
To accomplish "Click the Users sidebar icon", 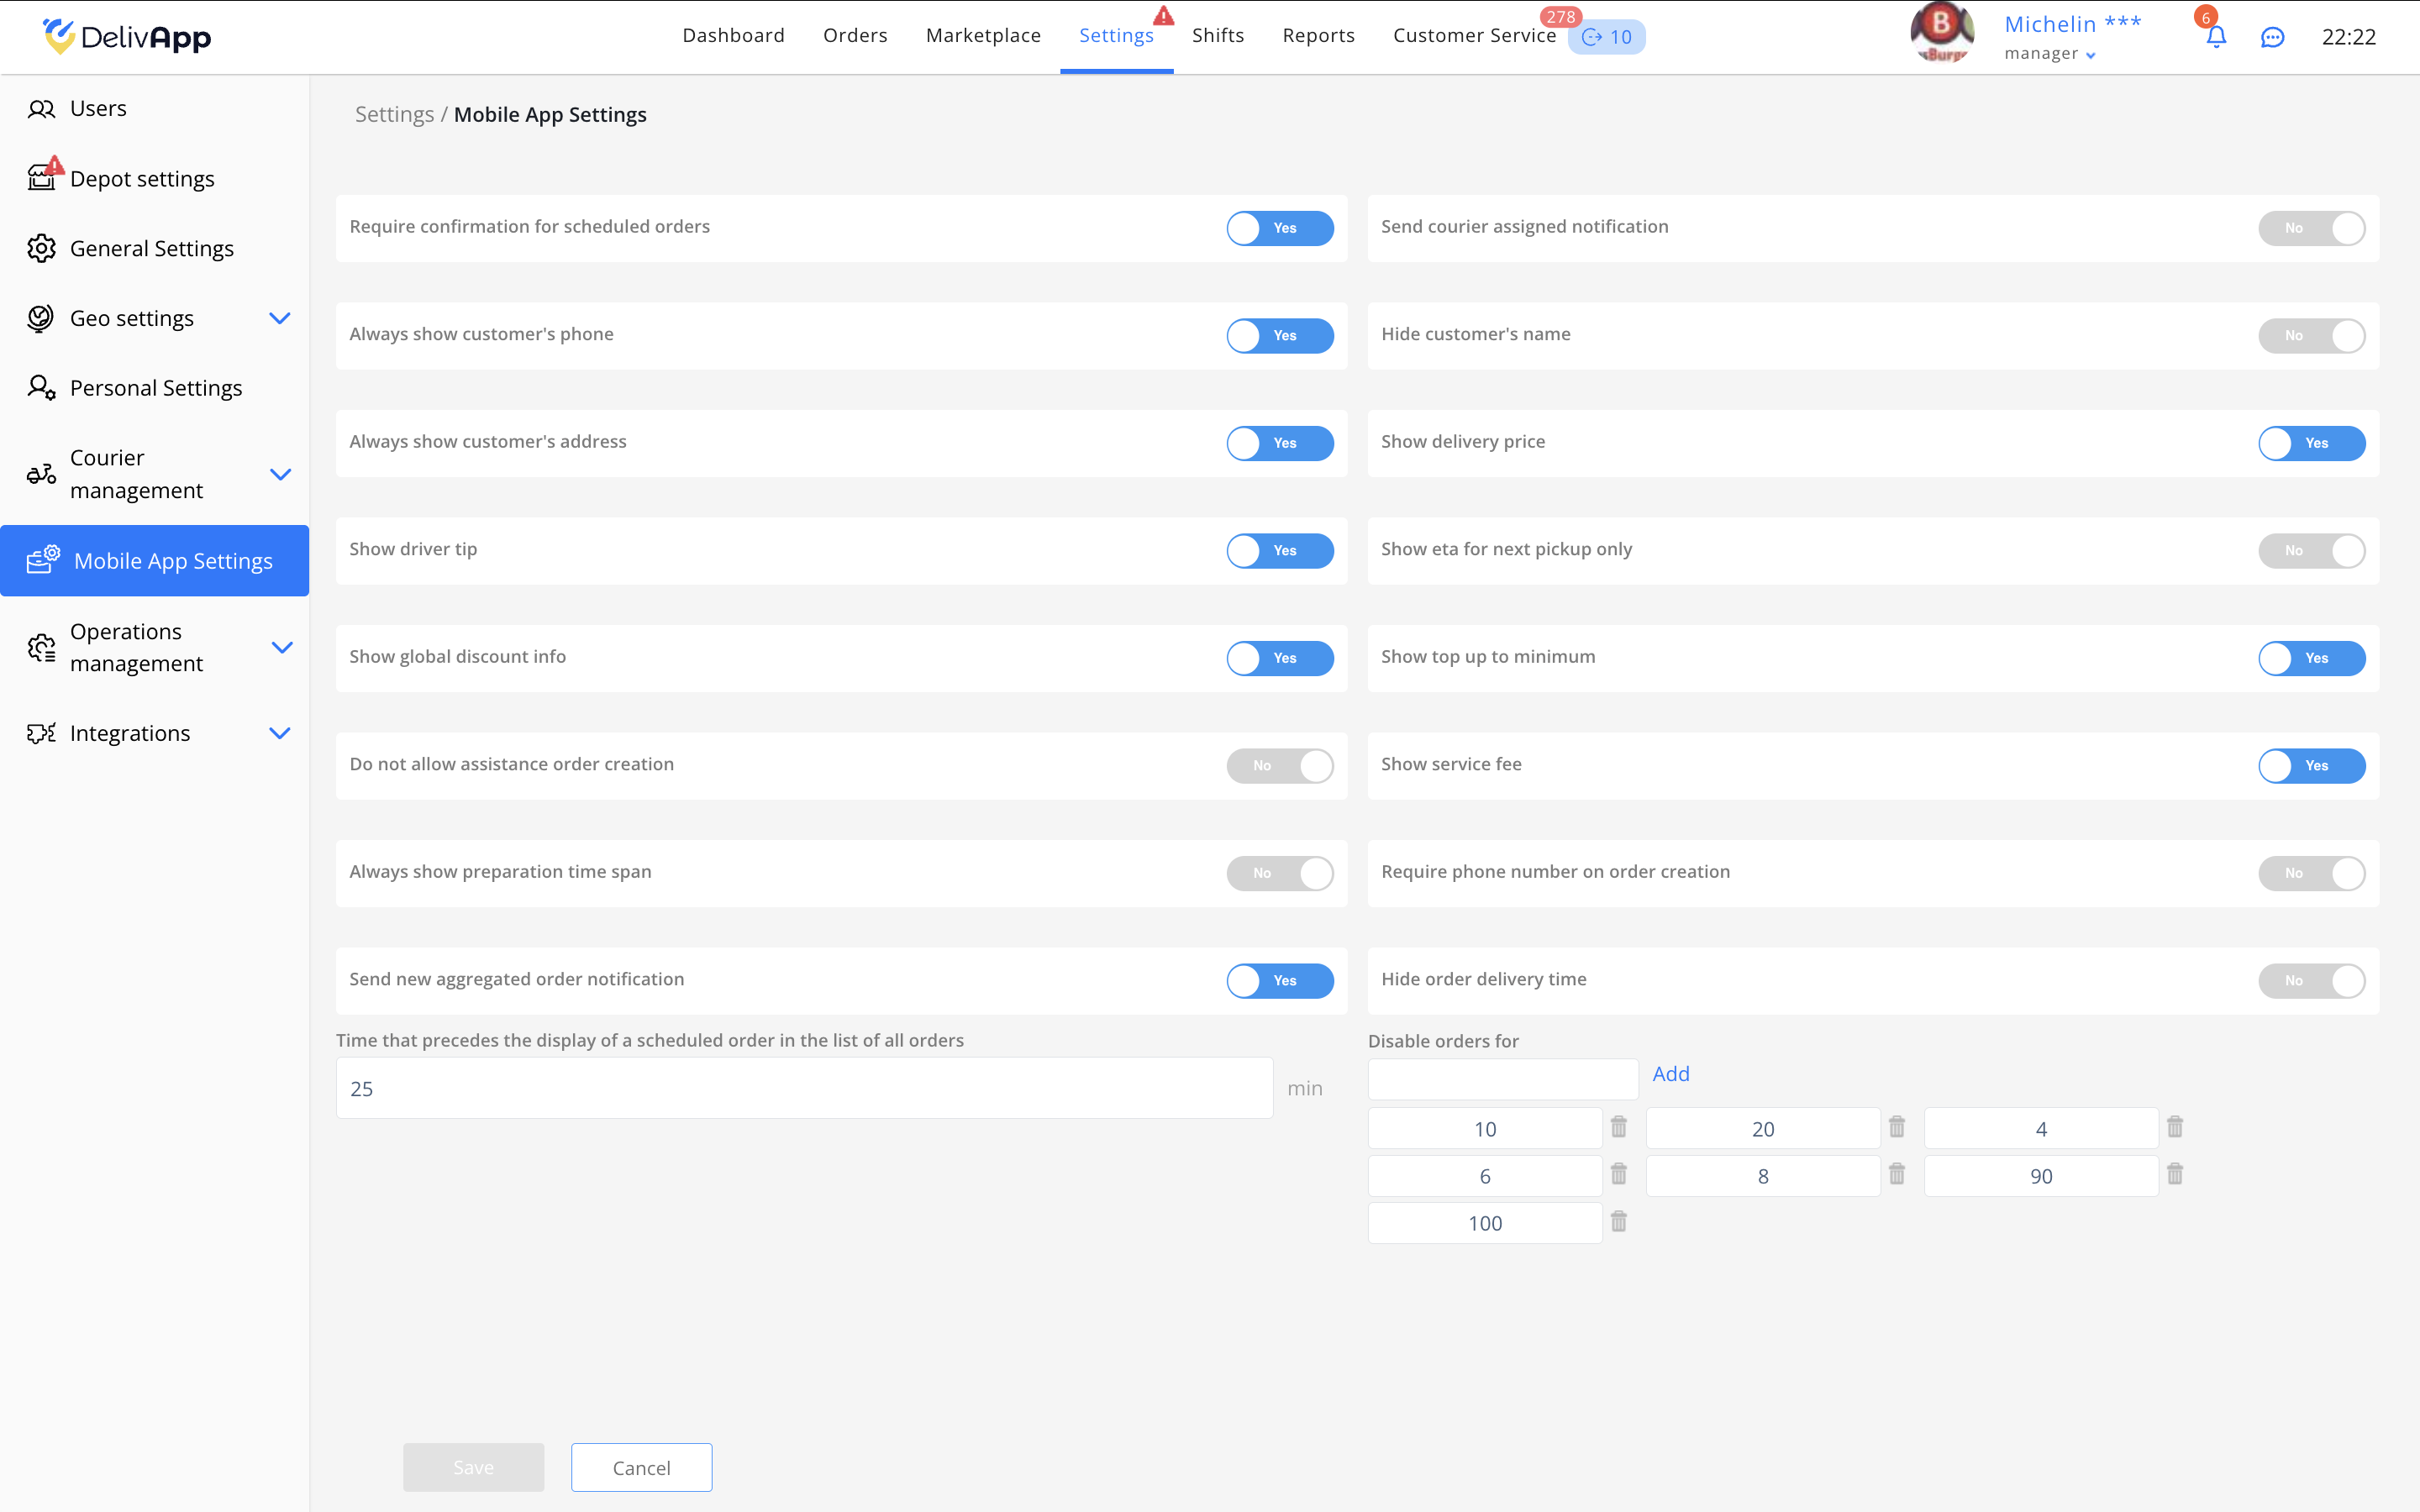I will coord(41,109).
